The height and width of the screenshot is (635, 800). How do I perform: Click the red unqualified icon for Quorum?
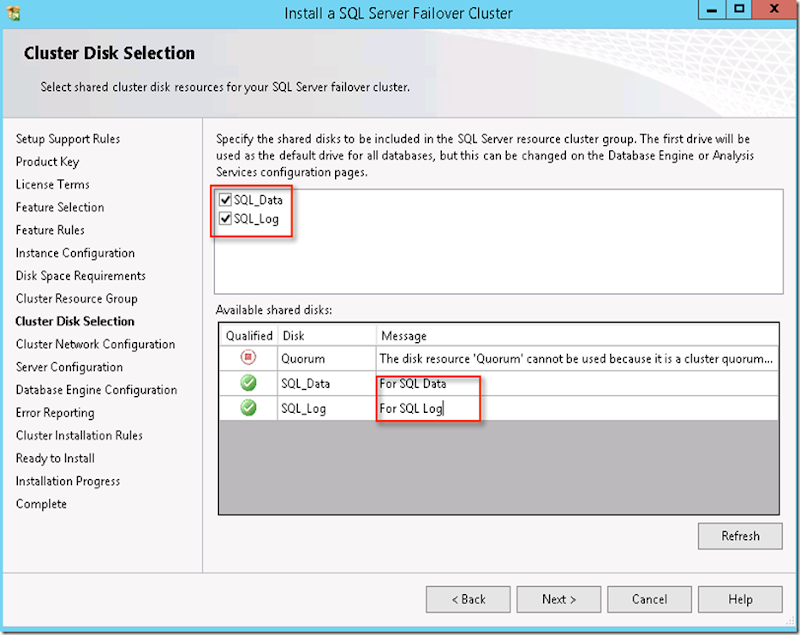(248, 358)
